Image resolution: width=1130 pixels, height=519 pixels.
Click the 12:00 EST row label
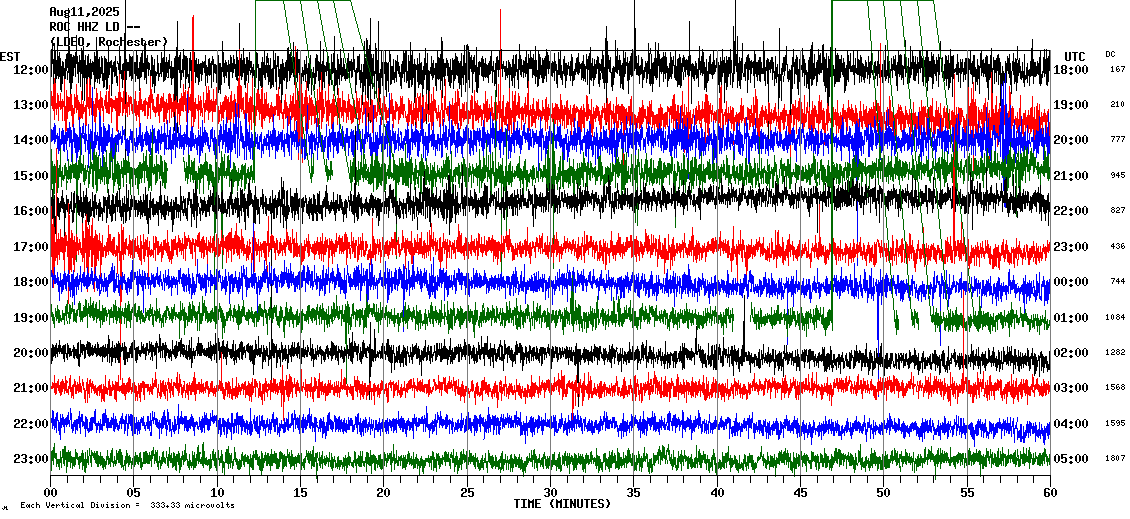click(32, 70)
